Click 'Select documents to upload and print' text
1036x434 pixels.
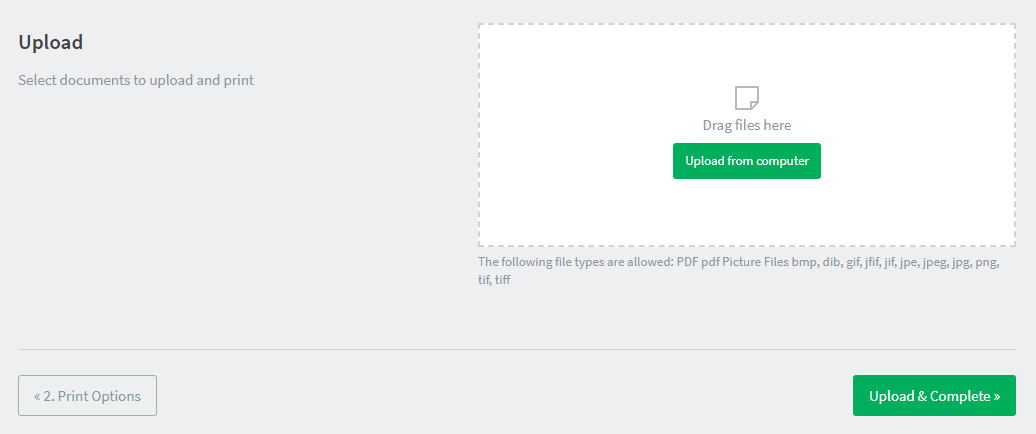pos(136,79)
